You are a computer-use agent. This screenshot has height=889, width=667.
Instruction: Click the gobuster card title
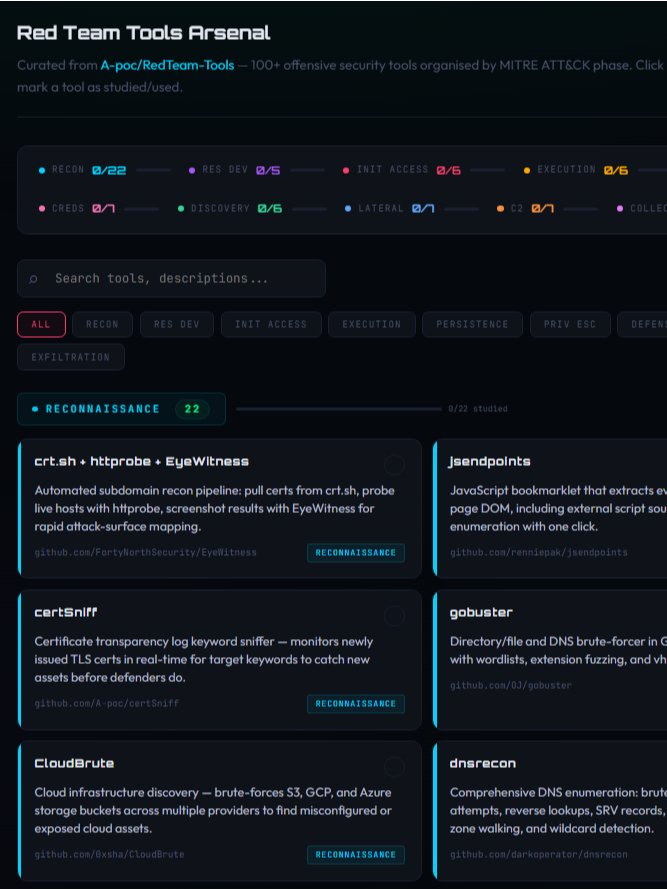pyautogui.click(x=481, y=612)
